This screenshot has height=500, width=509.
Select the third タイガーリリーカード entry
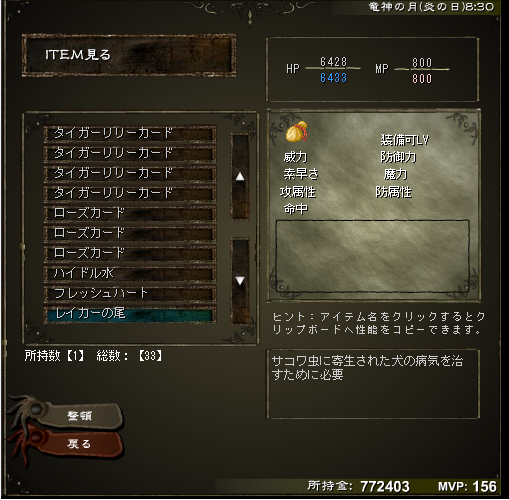click(130, 173)
